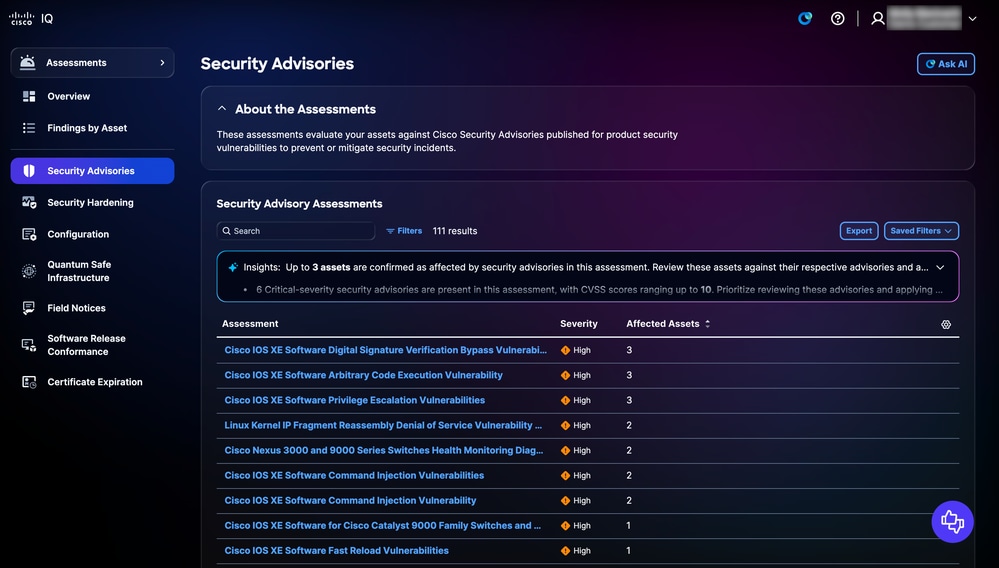Click the floating feedback thumbs button
The image size is (999, 568).
click(x=952, y=522)
